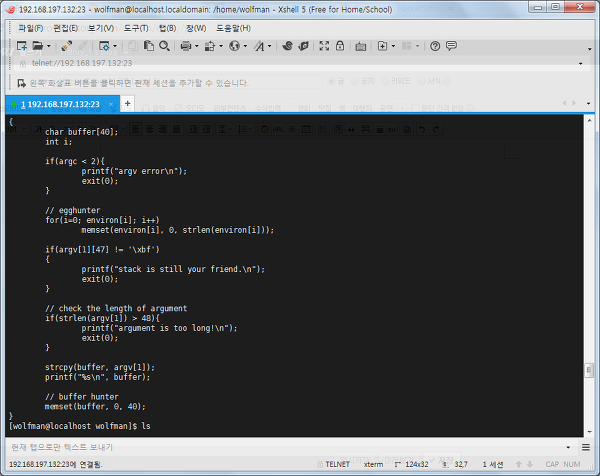Expand the Print icon dropdown arrow
Image resolution: width=600 pixels, height=476 pixels.
point(197,46)
